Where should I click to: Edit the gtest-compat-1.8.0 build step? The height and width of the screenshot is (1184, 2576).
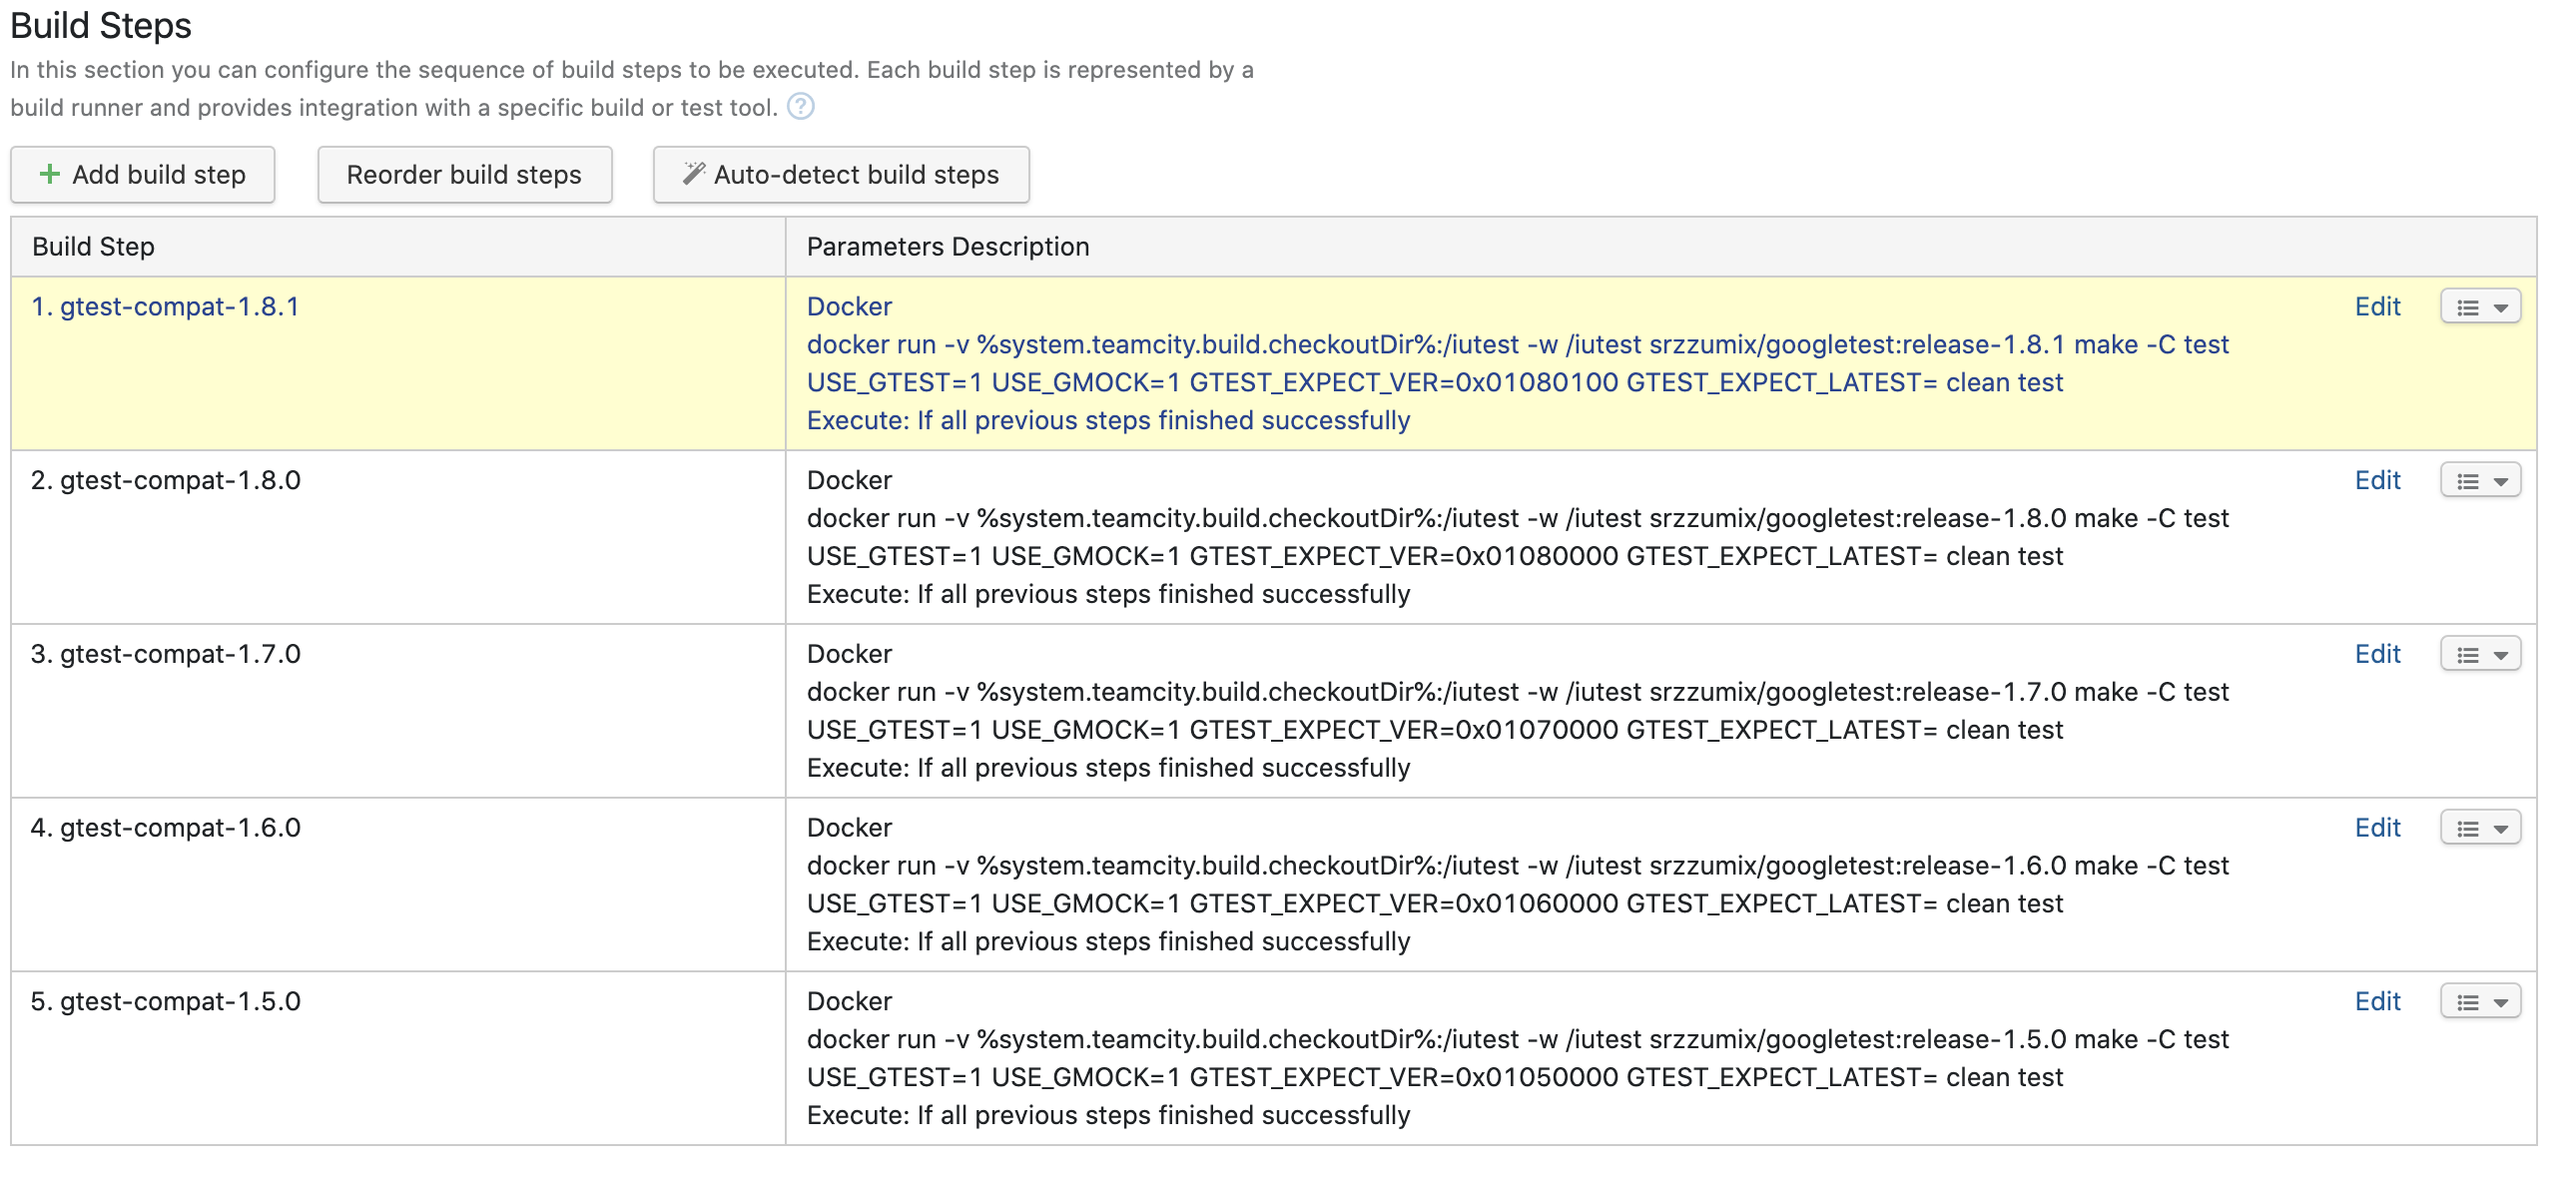[2376, 481]
